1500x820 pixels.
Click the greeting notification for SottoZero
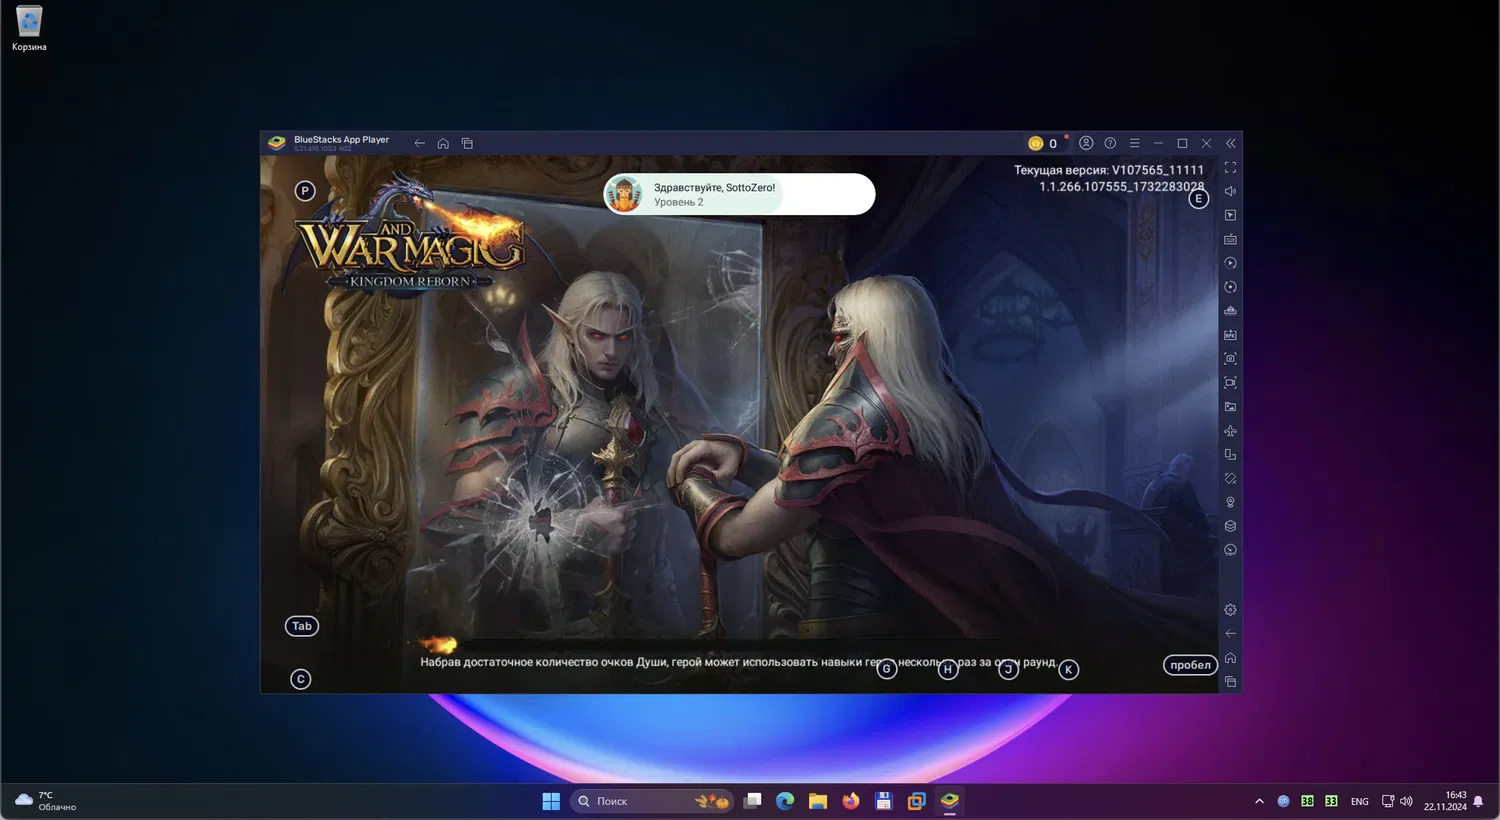(739, 194)
